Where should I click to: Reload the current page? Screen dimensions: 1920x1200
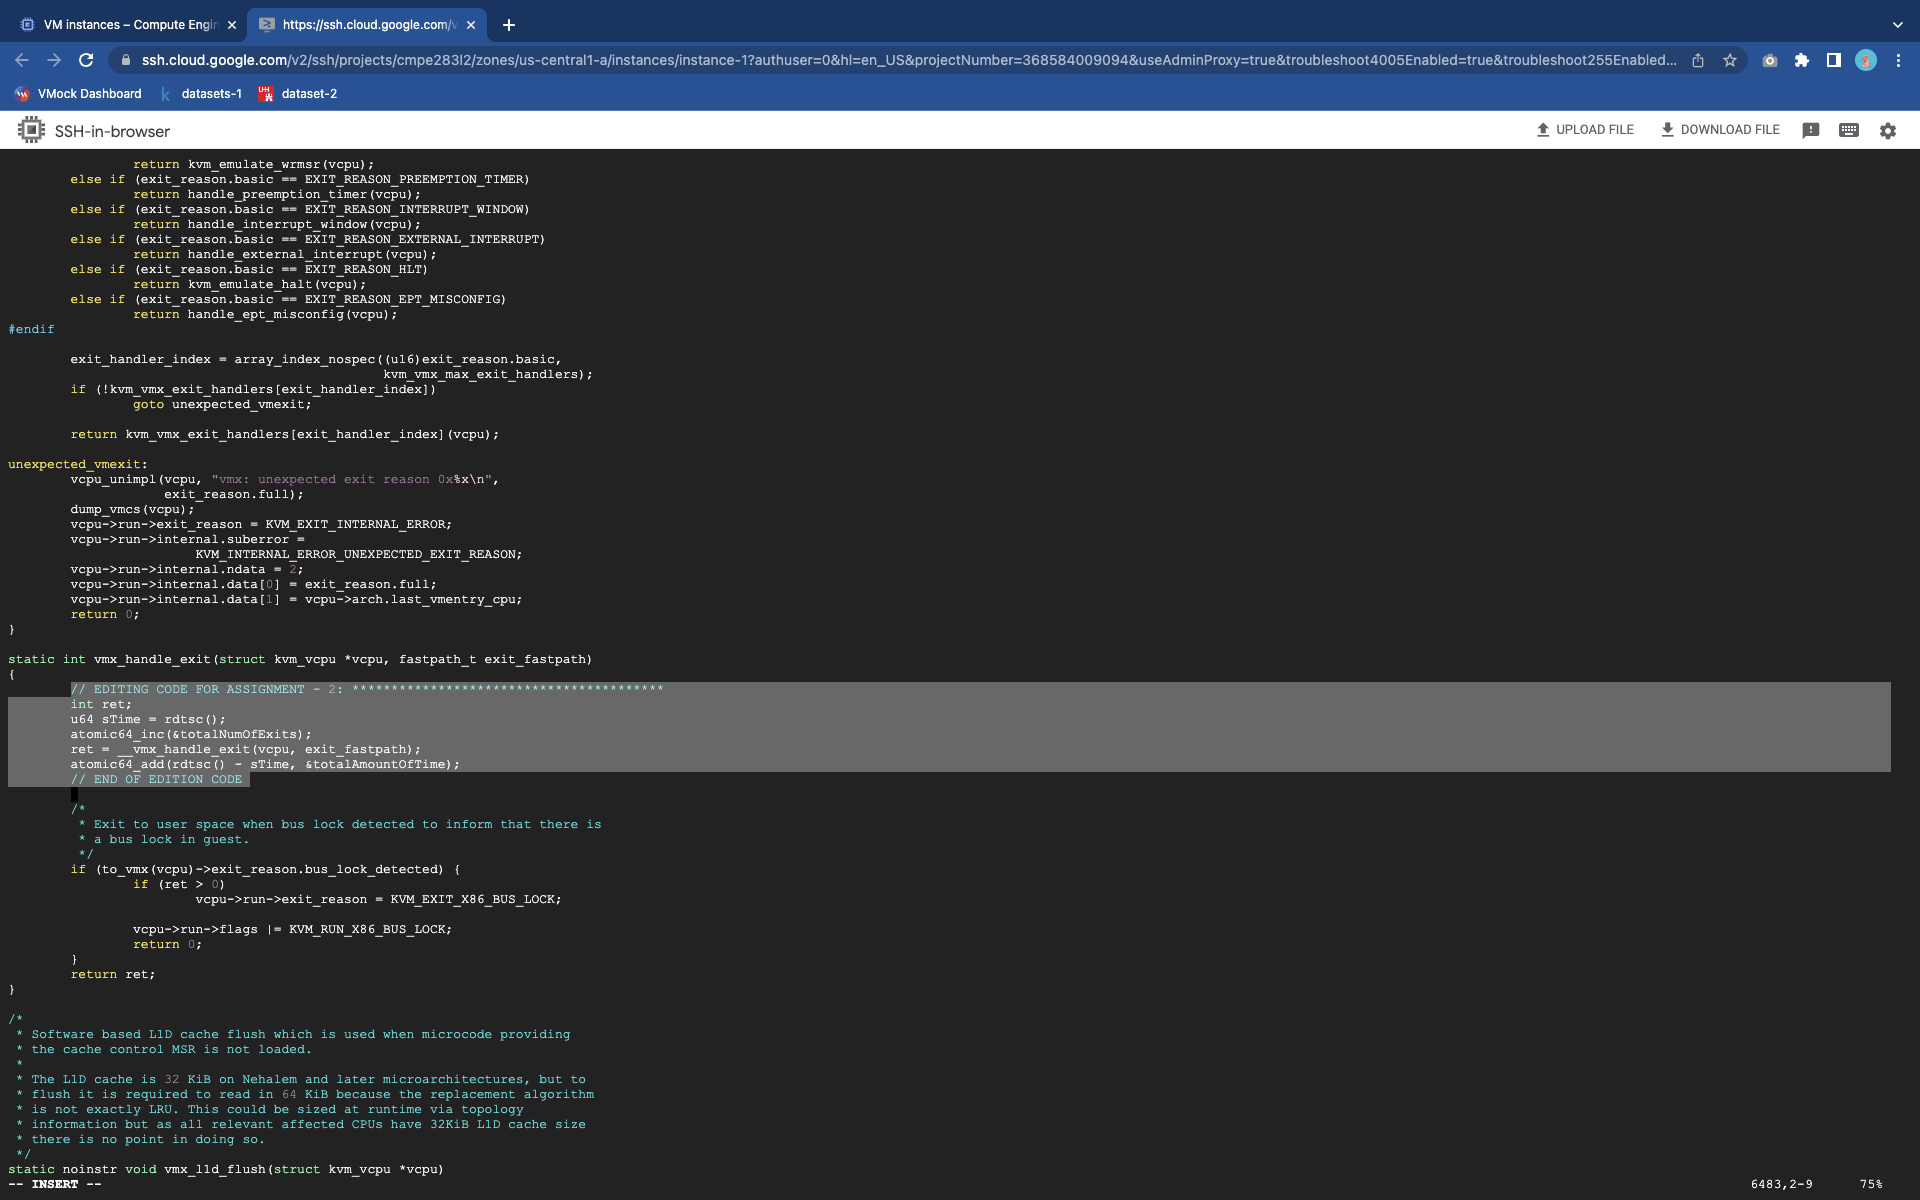pyautogui.click(x=87, y=60)
